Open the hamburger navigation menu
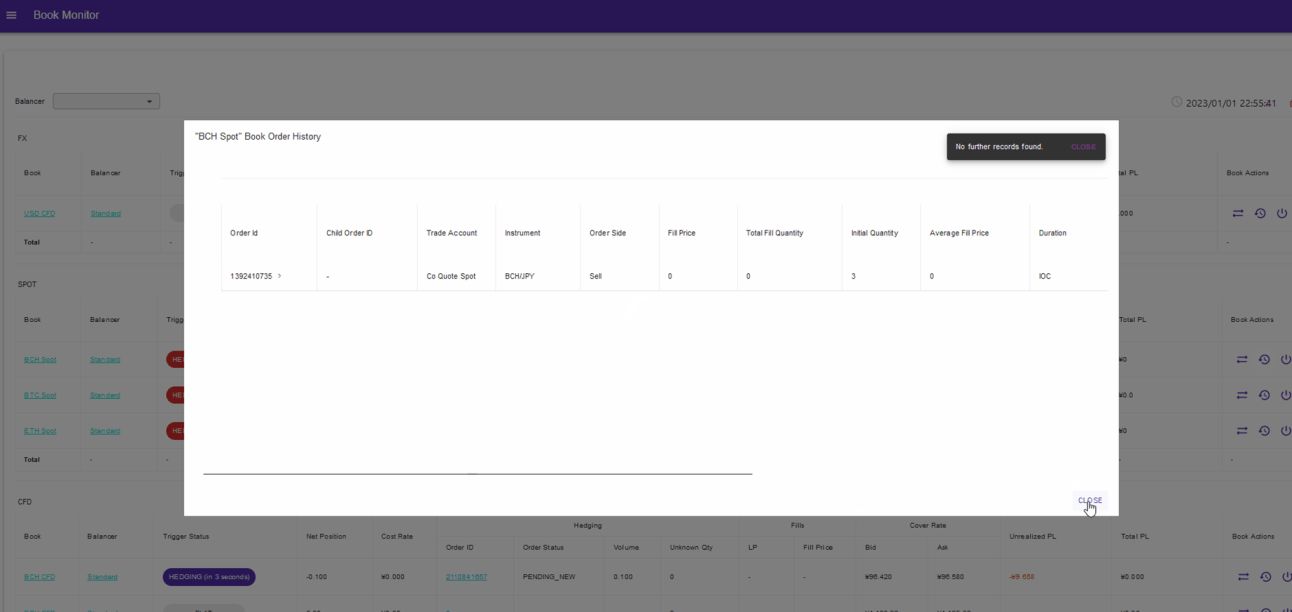 [x=12, y=15]
